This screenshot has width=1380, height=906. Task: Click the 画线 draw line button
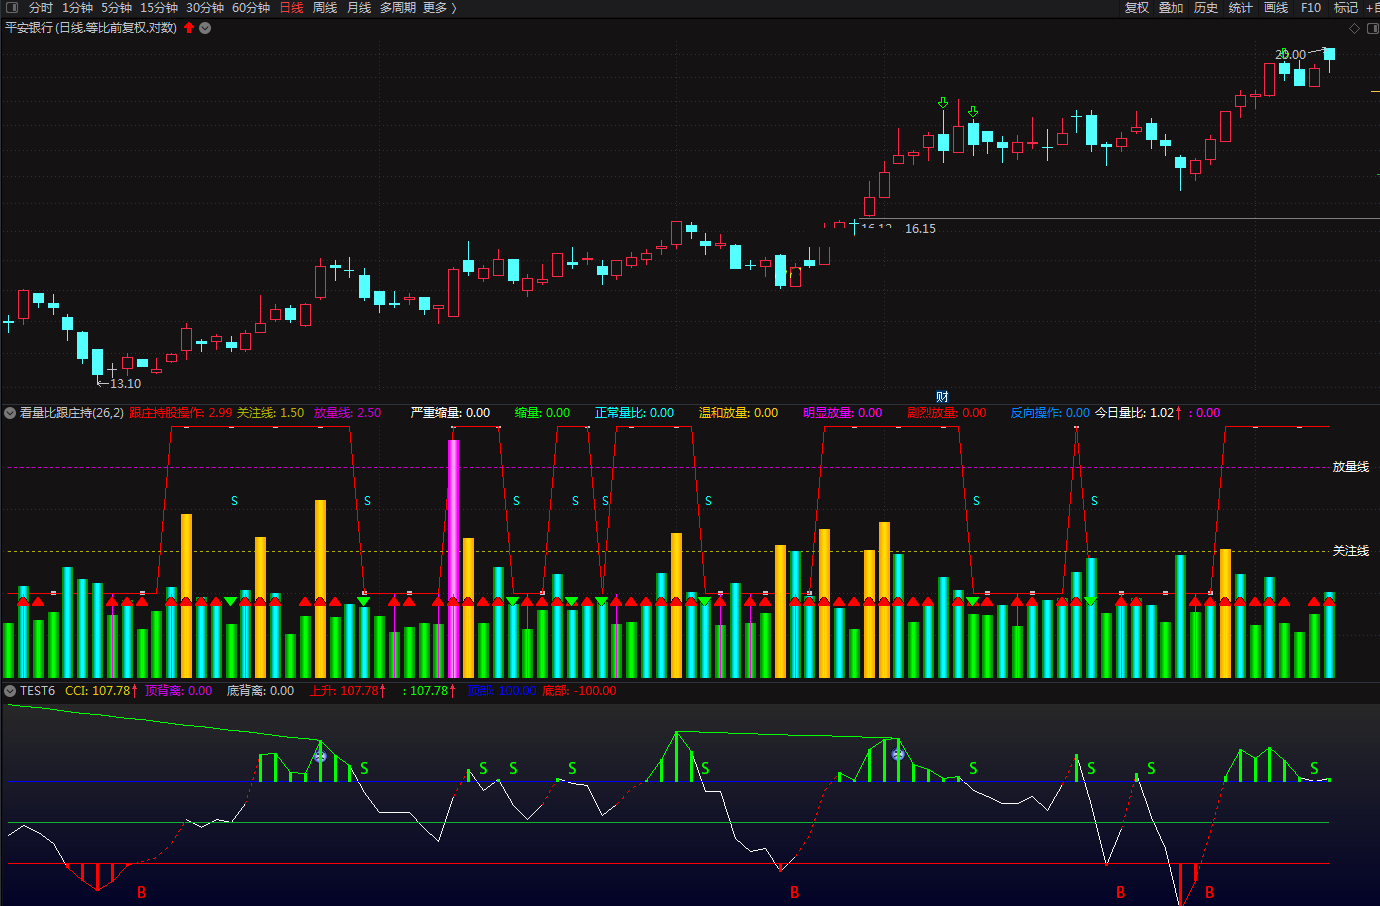(x=1276, y=8)
